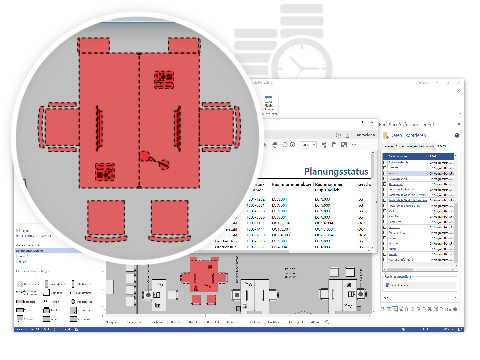Click the circle shape in stencil panel

pos(73,301)
